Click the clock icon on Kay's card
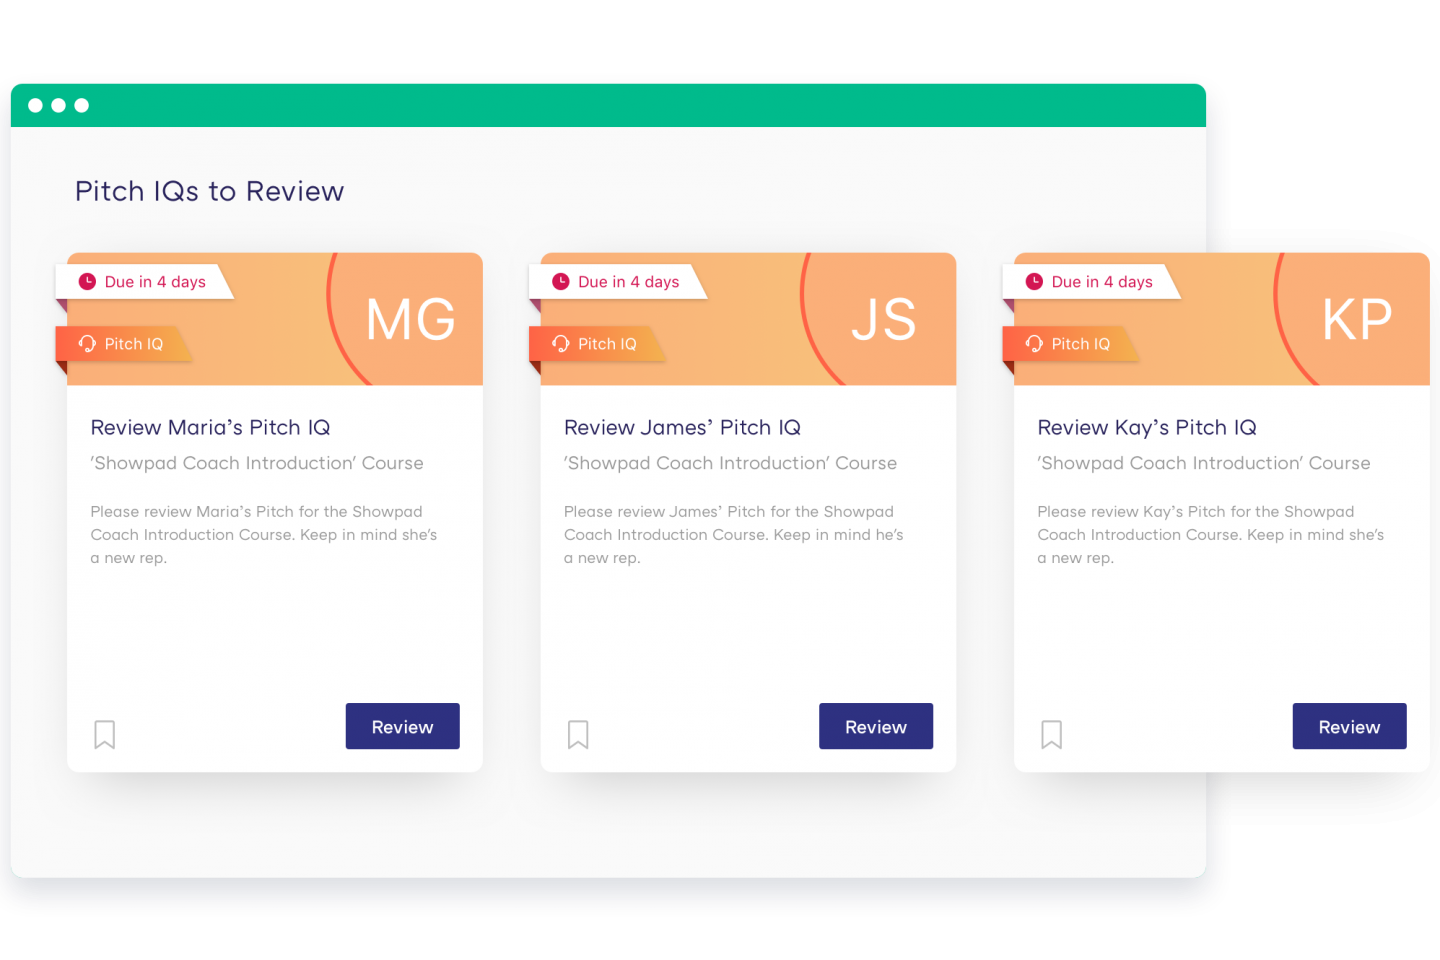This screenshot has width=1440, height=960. [x=1034, y=282]
